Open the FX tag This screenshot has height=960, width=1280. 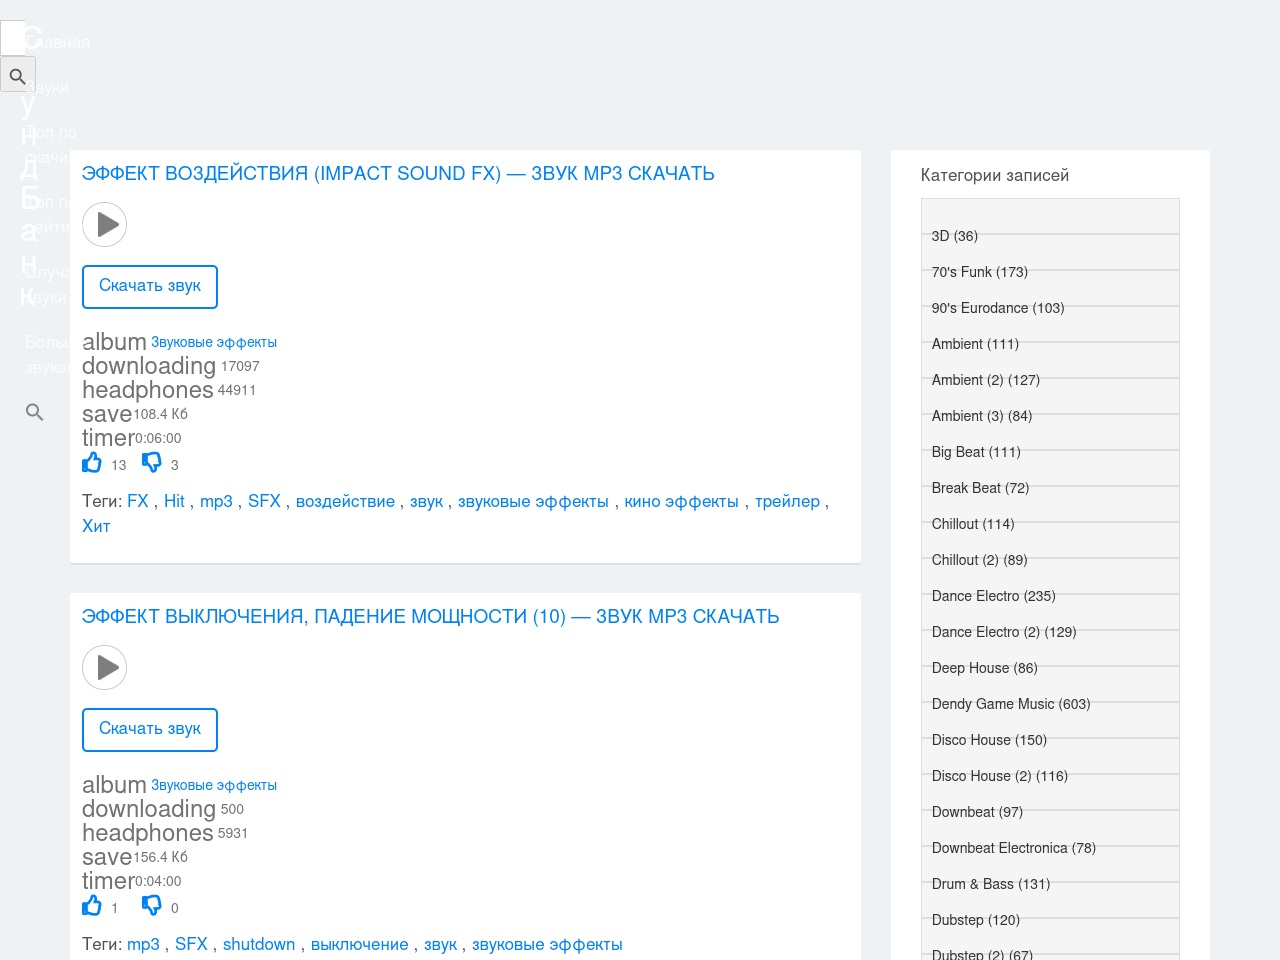pos(138,501)
